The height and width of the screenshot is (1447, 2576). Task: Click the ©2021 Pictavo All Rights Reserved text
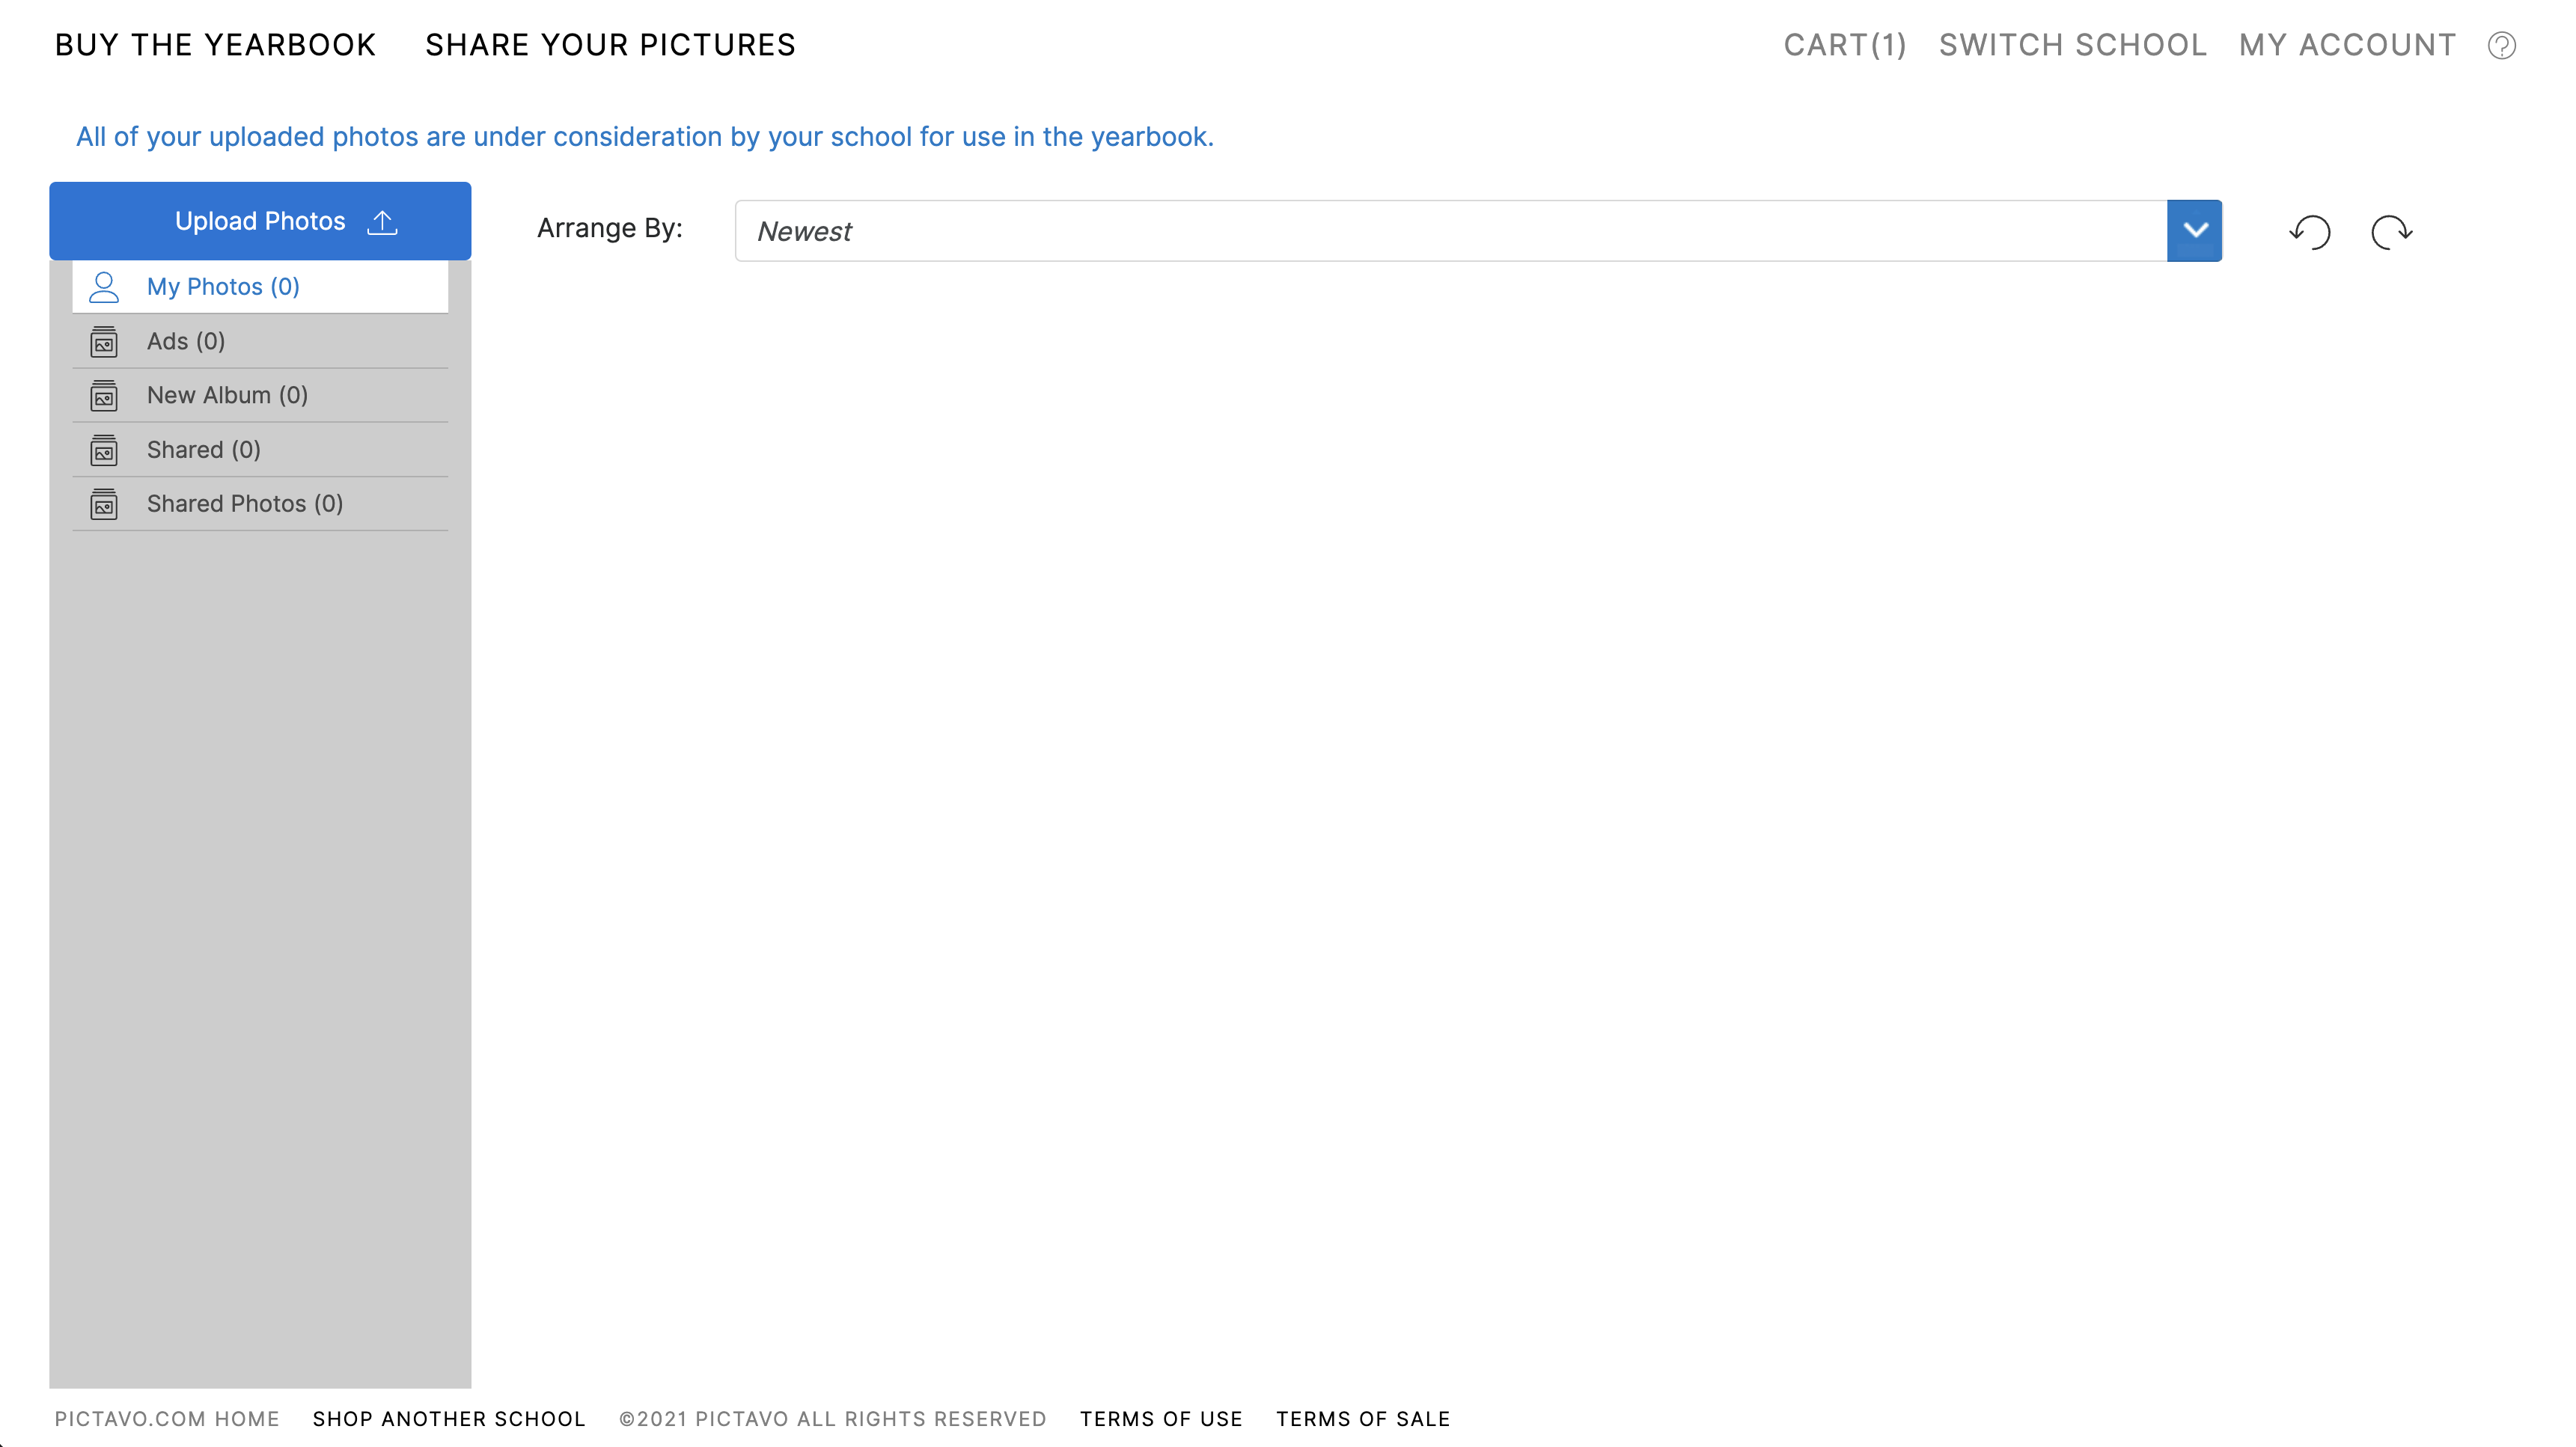833,1419
